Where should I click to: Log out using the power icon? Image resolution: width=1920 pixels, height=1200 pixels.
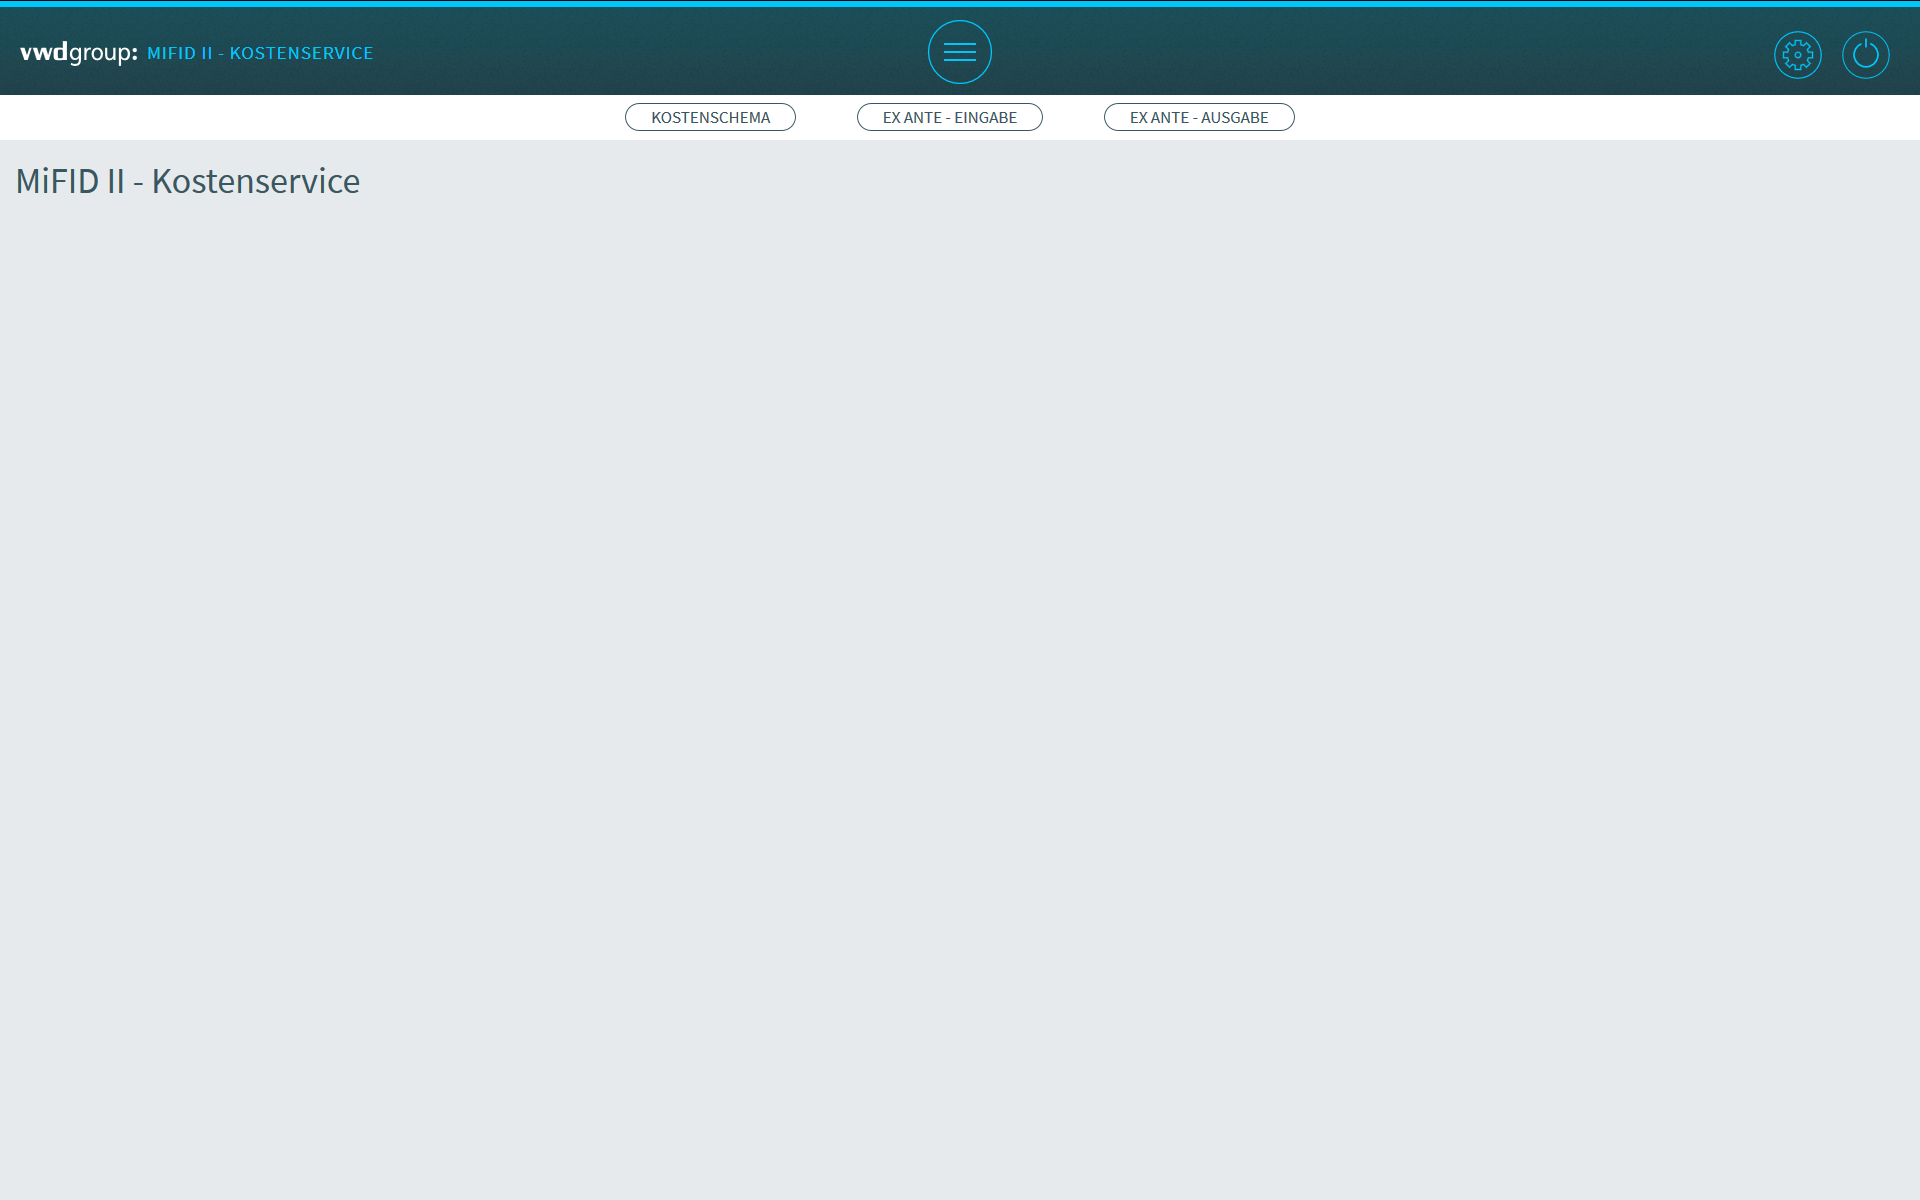(x=1865, y=55)
